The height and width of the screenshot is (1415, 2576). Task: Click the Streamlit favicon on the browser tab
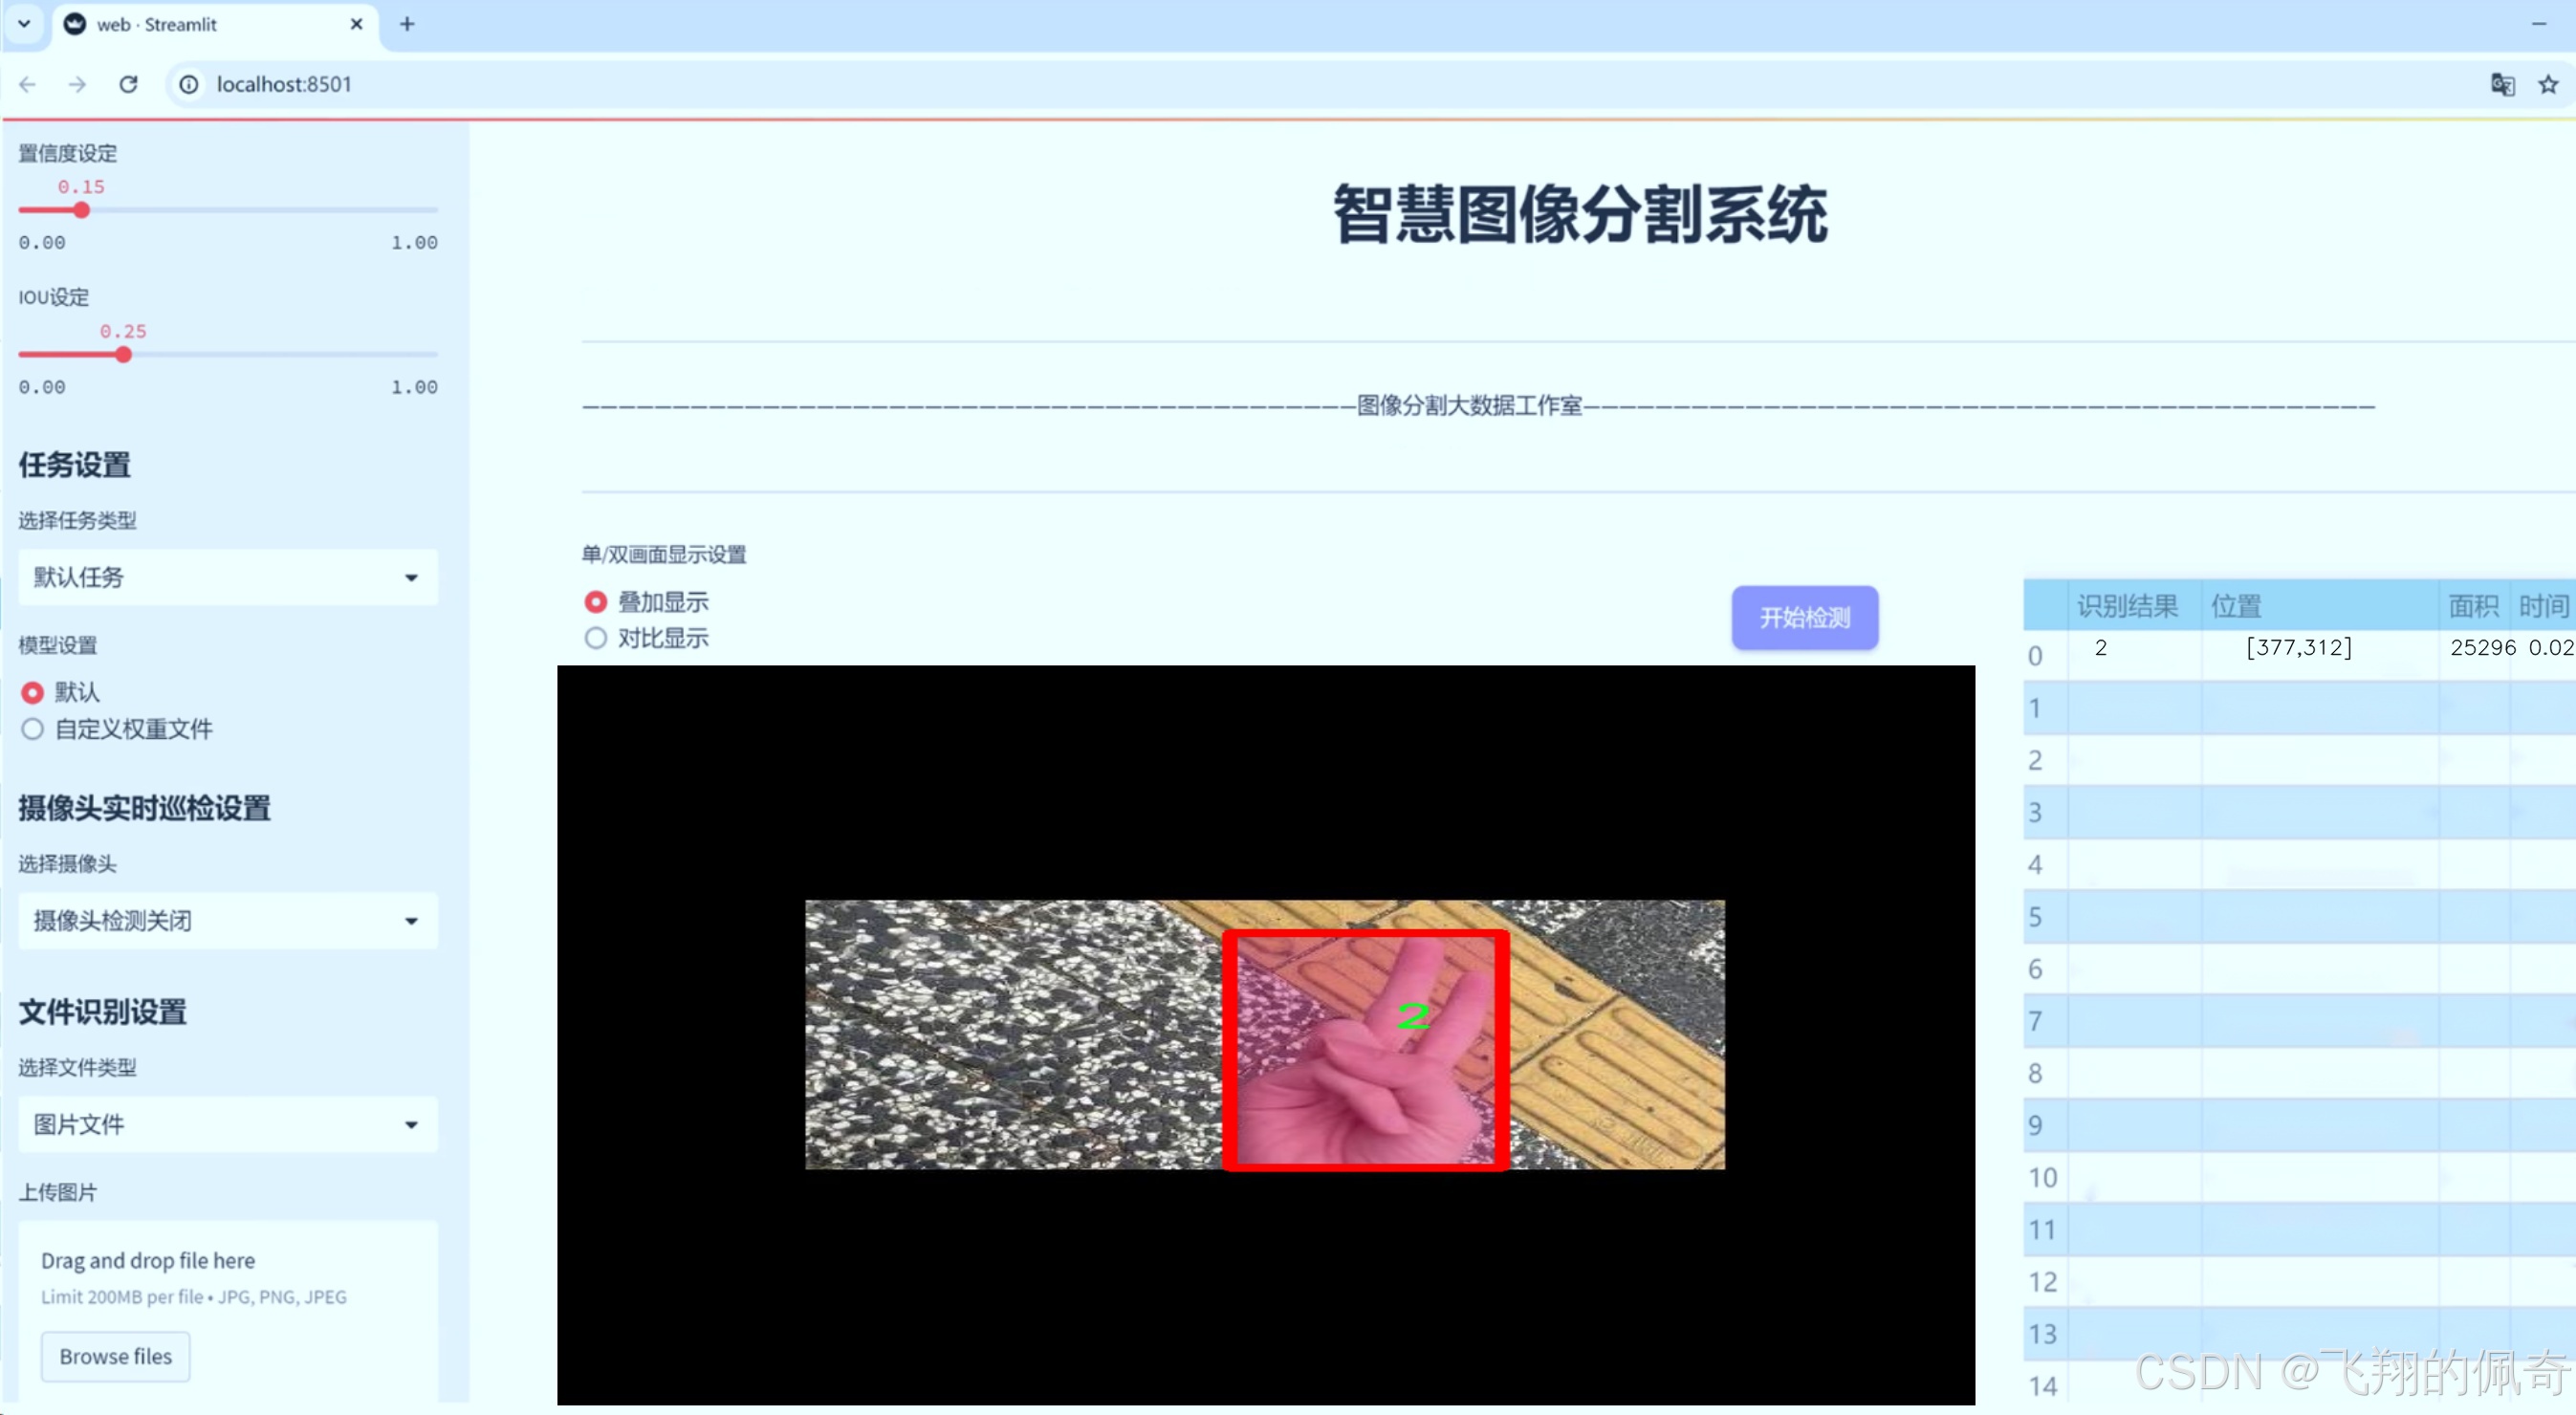pos(75,23)
